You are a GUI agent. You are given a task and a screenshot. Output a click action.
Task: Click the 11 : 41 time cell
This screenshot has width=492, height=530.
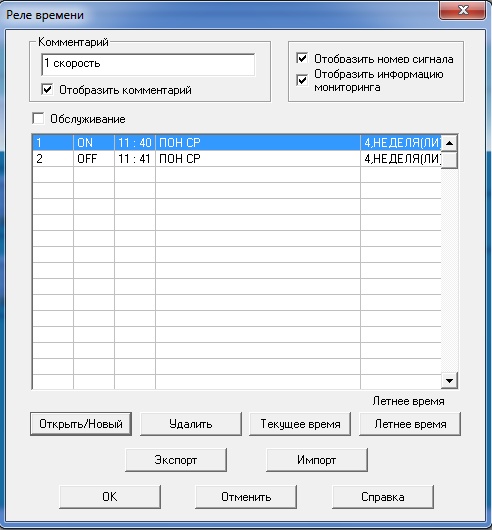[135, 159]
